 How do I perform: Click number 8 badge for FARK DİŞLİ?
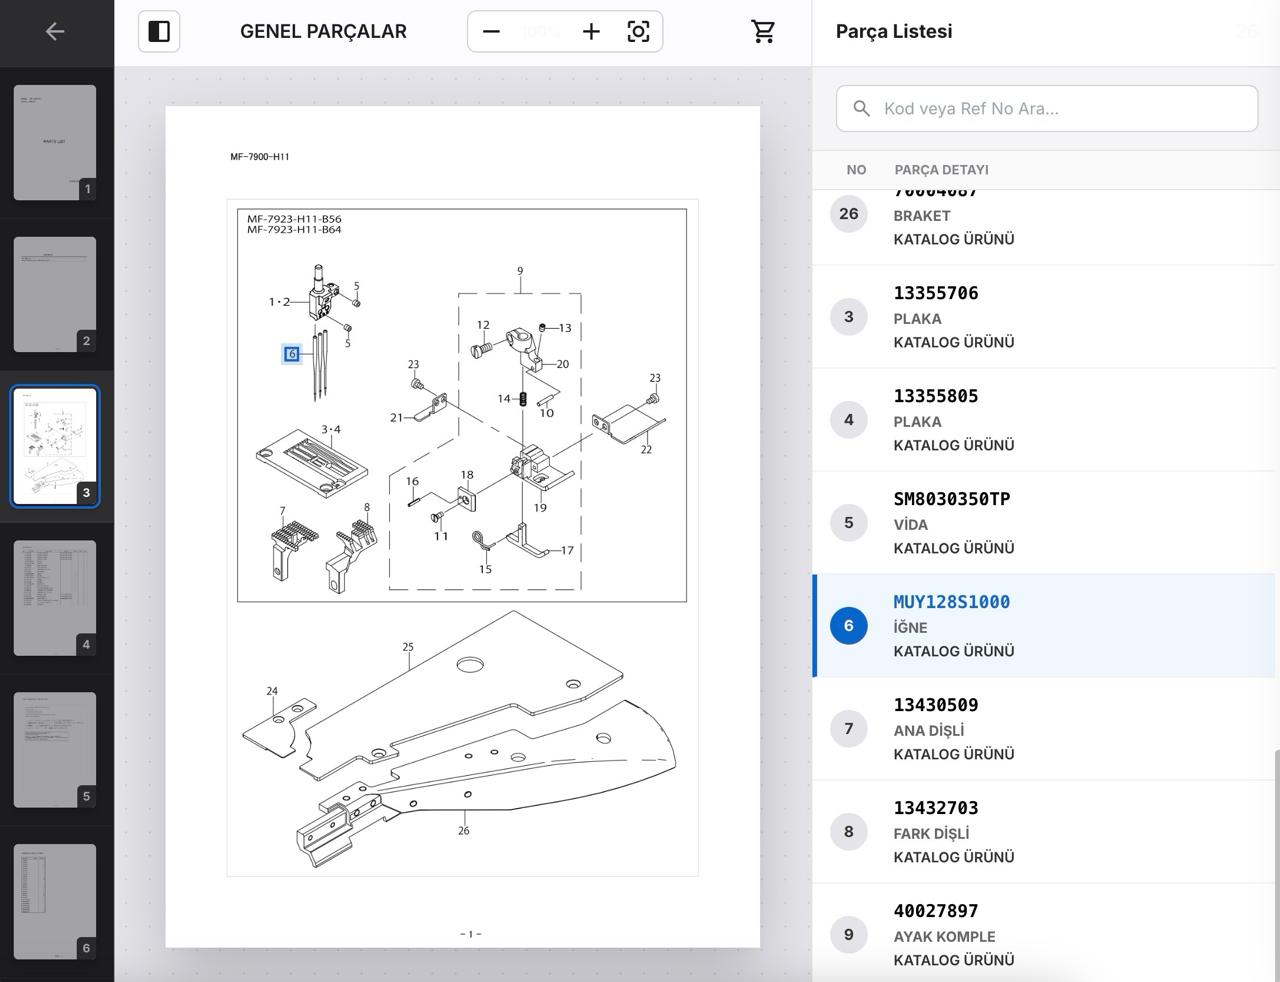tap(849, 832)
